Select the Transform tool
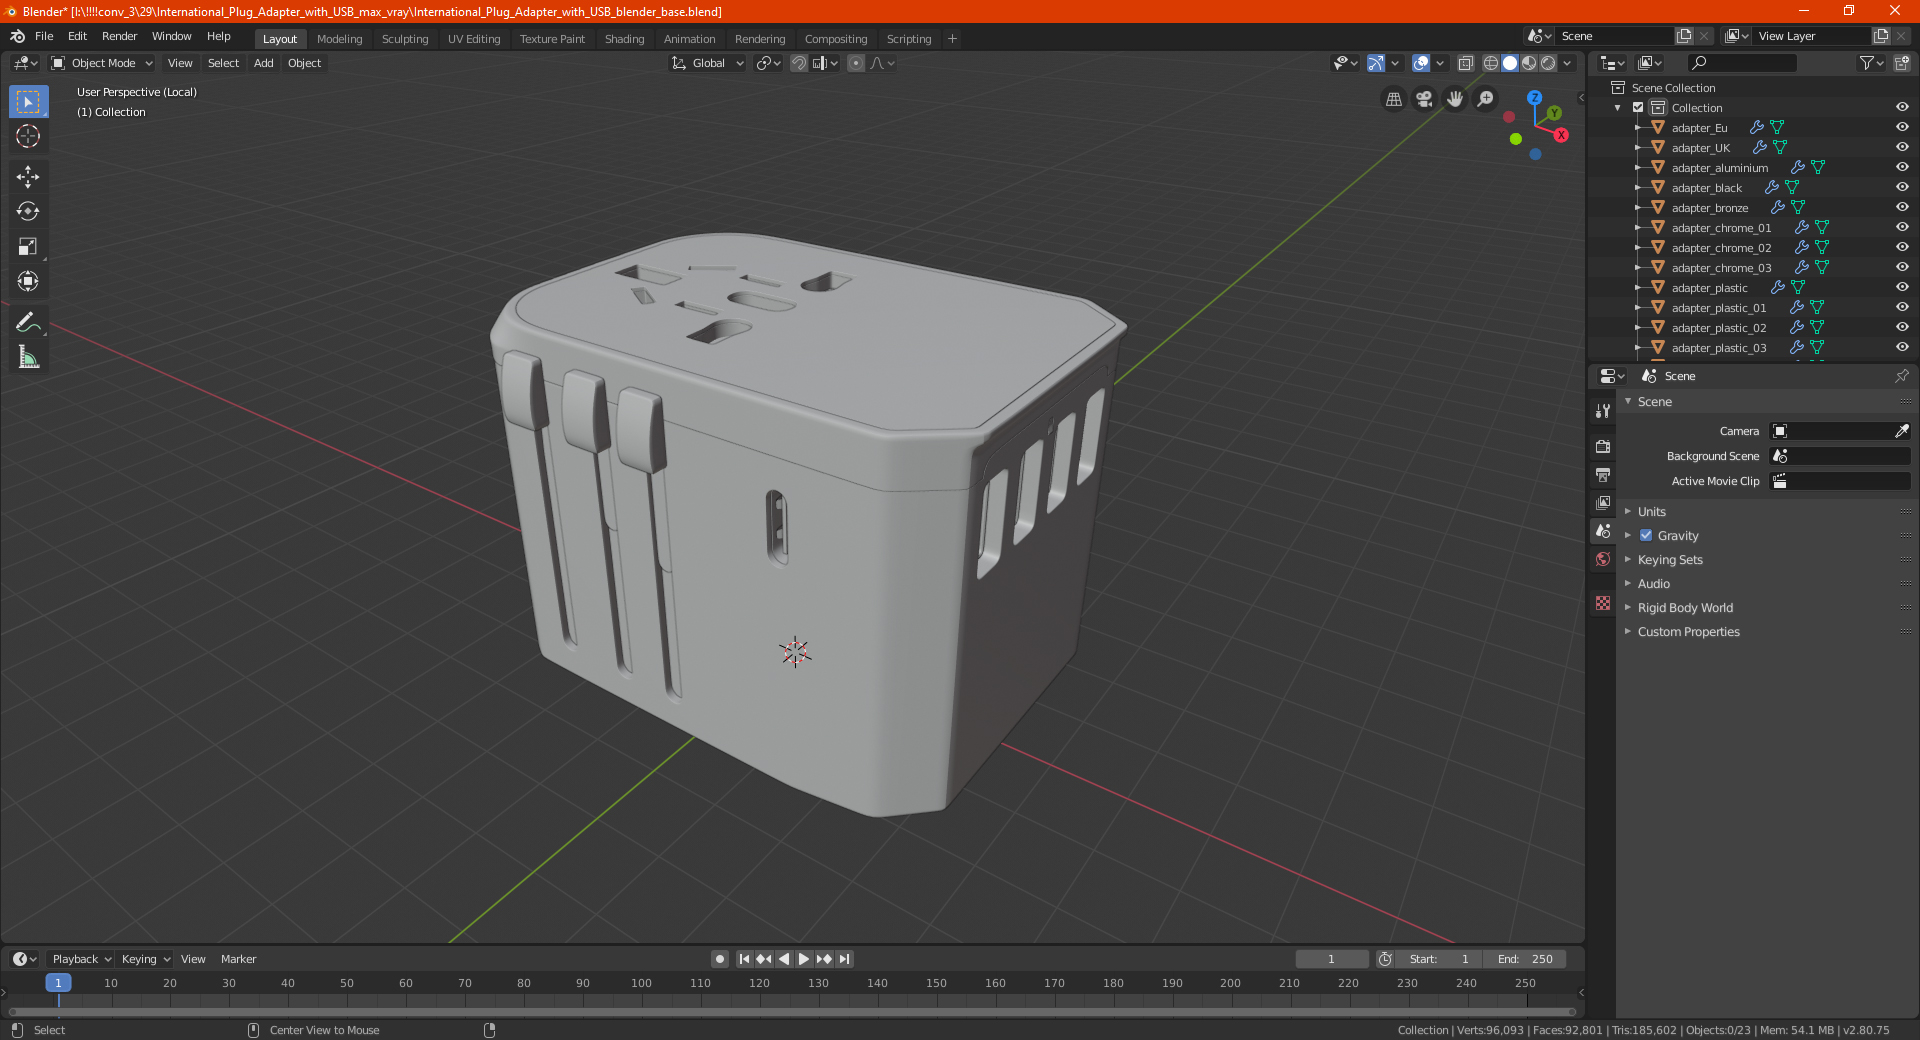Screen dimensions: 1920x1040 (28, 281)
